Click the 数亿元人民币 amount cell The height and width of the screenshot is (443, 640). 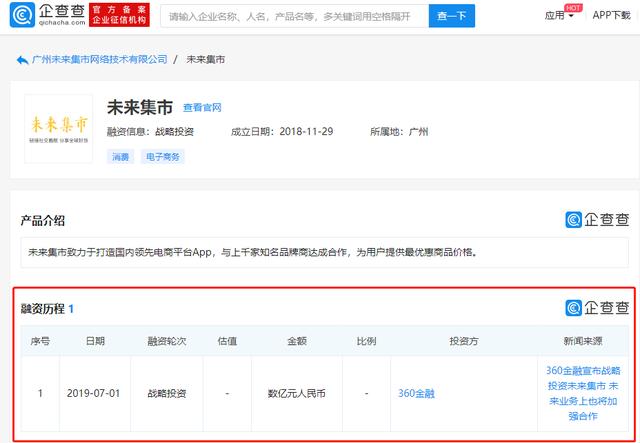[297, 394]
